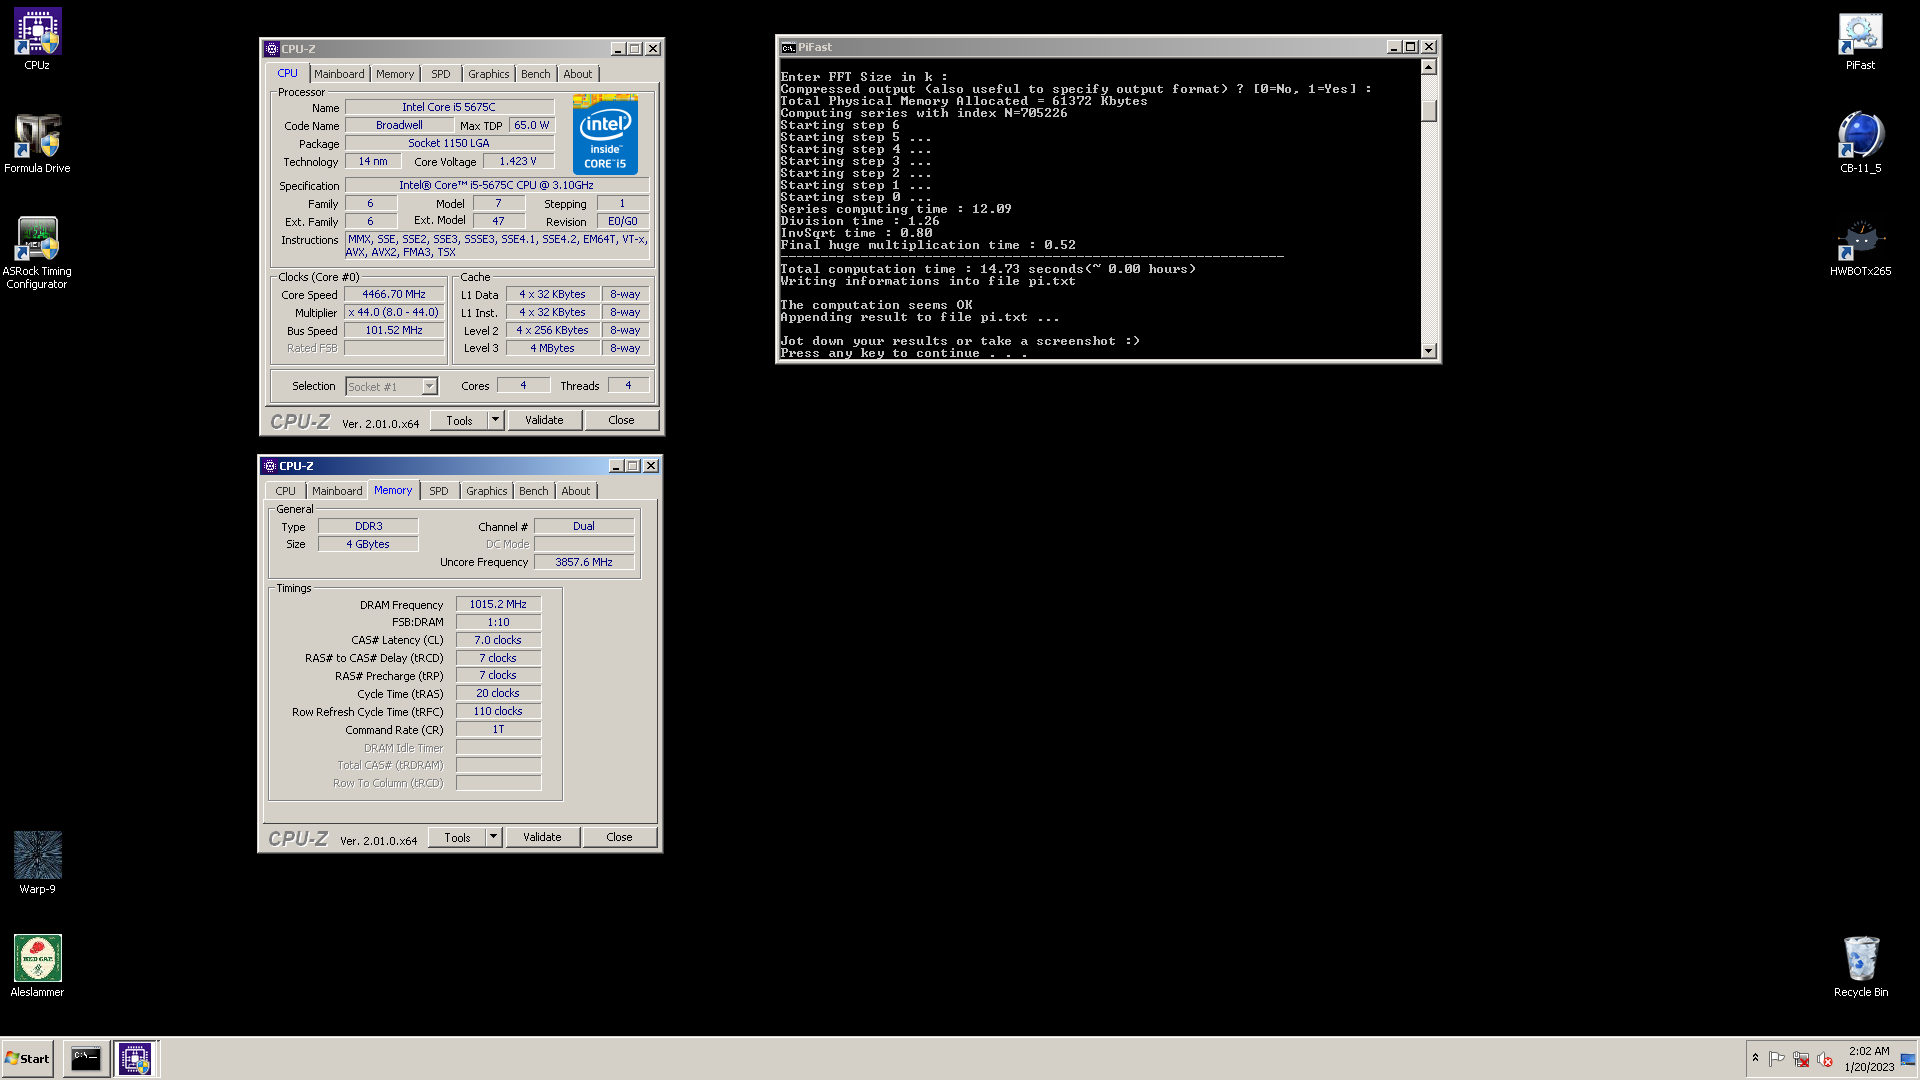Screen dimensions: 1920x1080
Task: Click the Core Speed value 4466.70 MHz
Action: click(x=394, y=294)
